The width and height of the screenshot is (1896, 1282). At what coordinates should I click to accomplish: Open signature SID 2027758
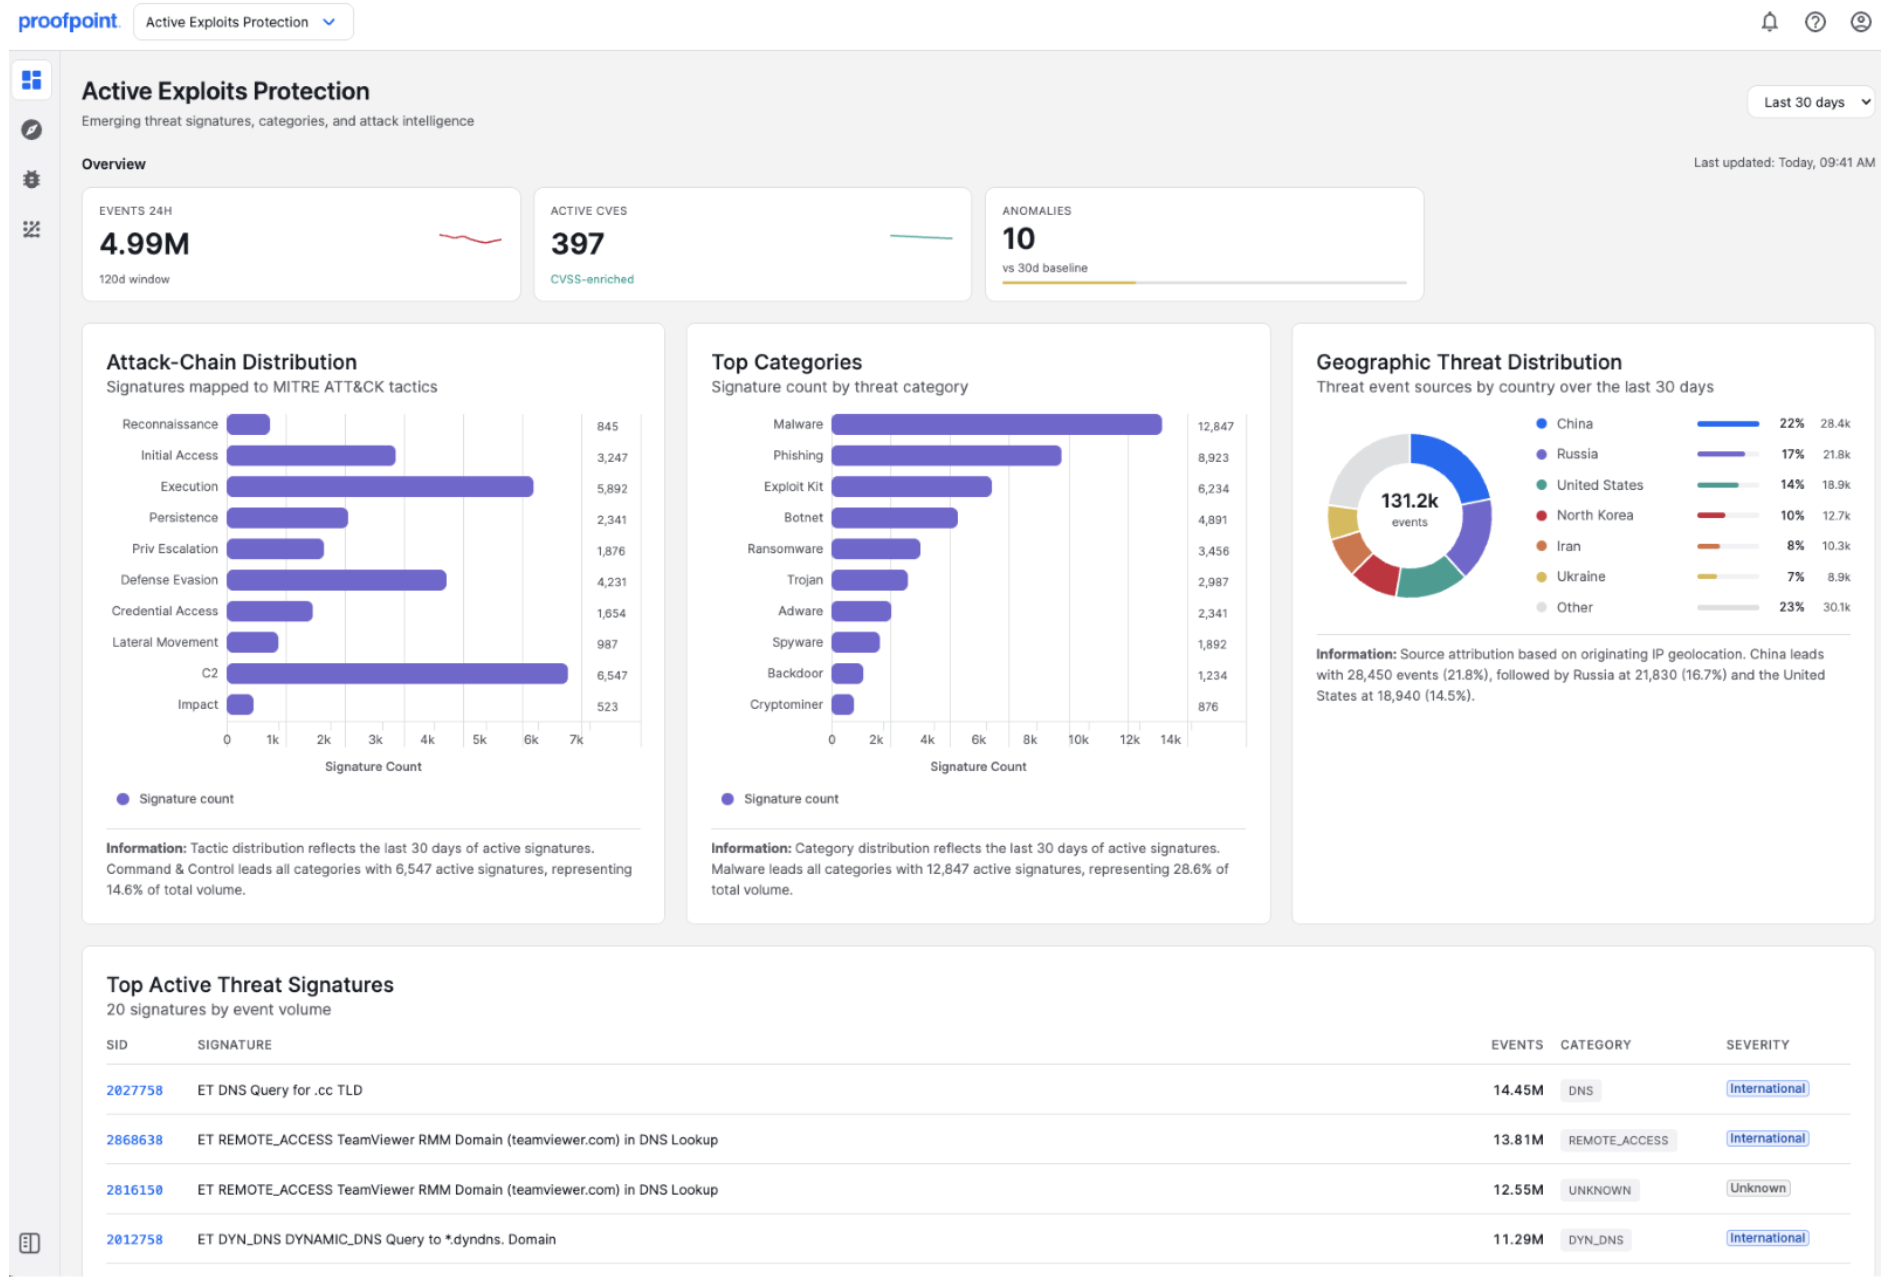[134, 1091]
